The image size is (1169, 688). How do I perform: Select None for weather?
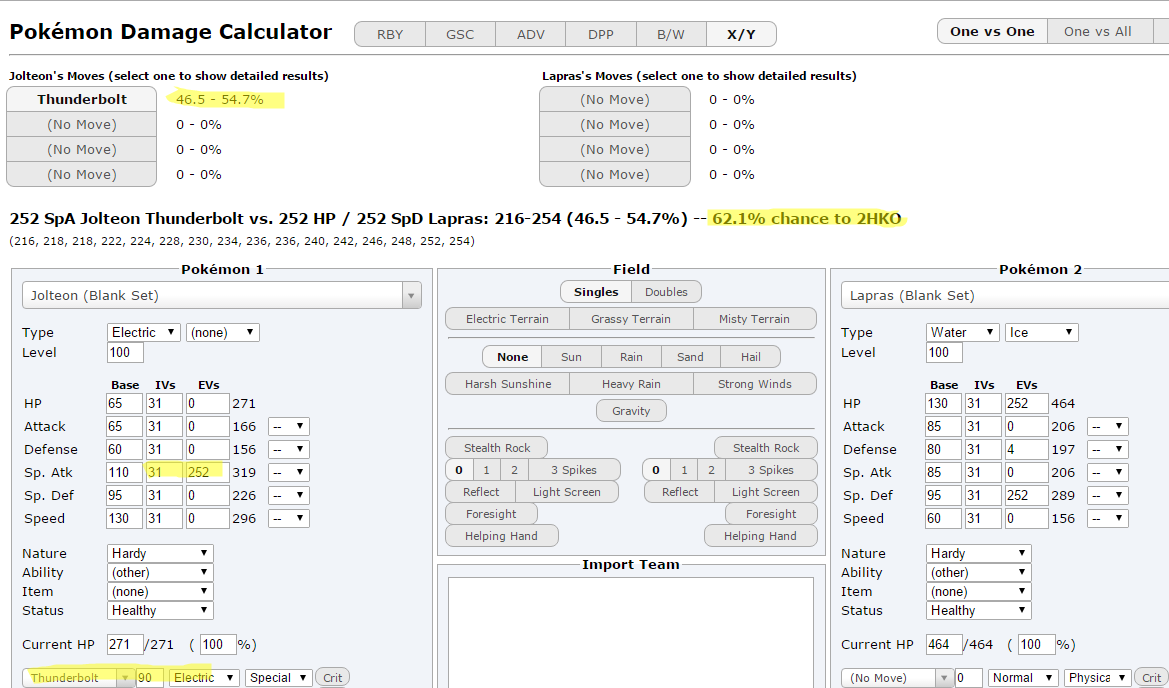[512, 357]
